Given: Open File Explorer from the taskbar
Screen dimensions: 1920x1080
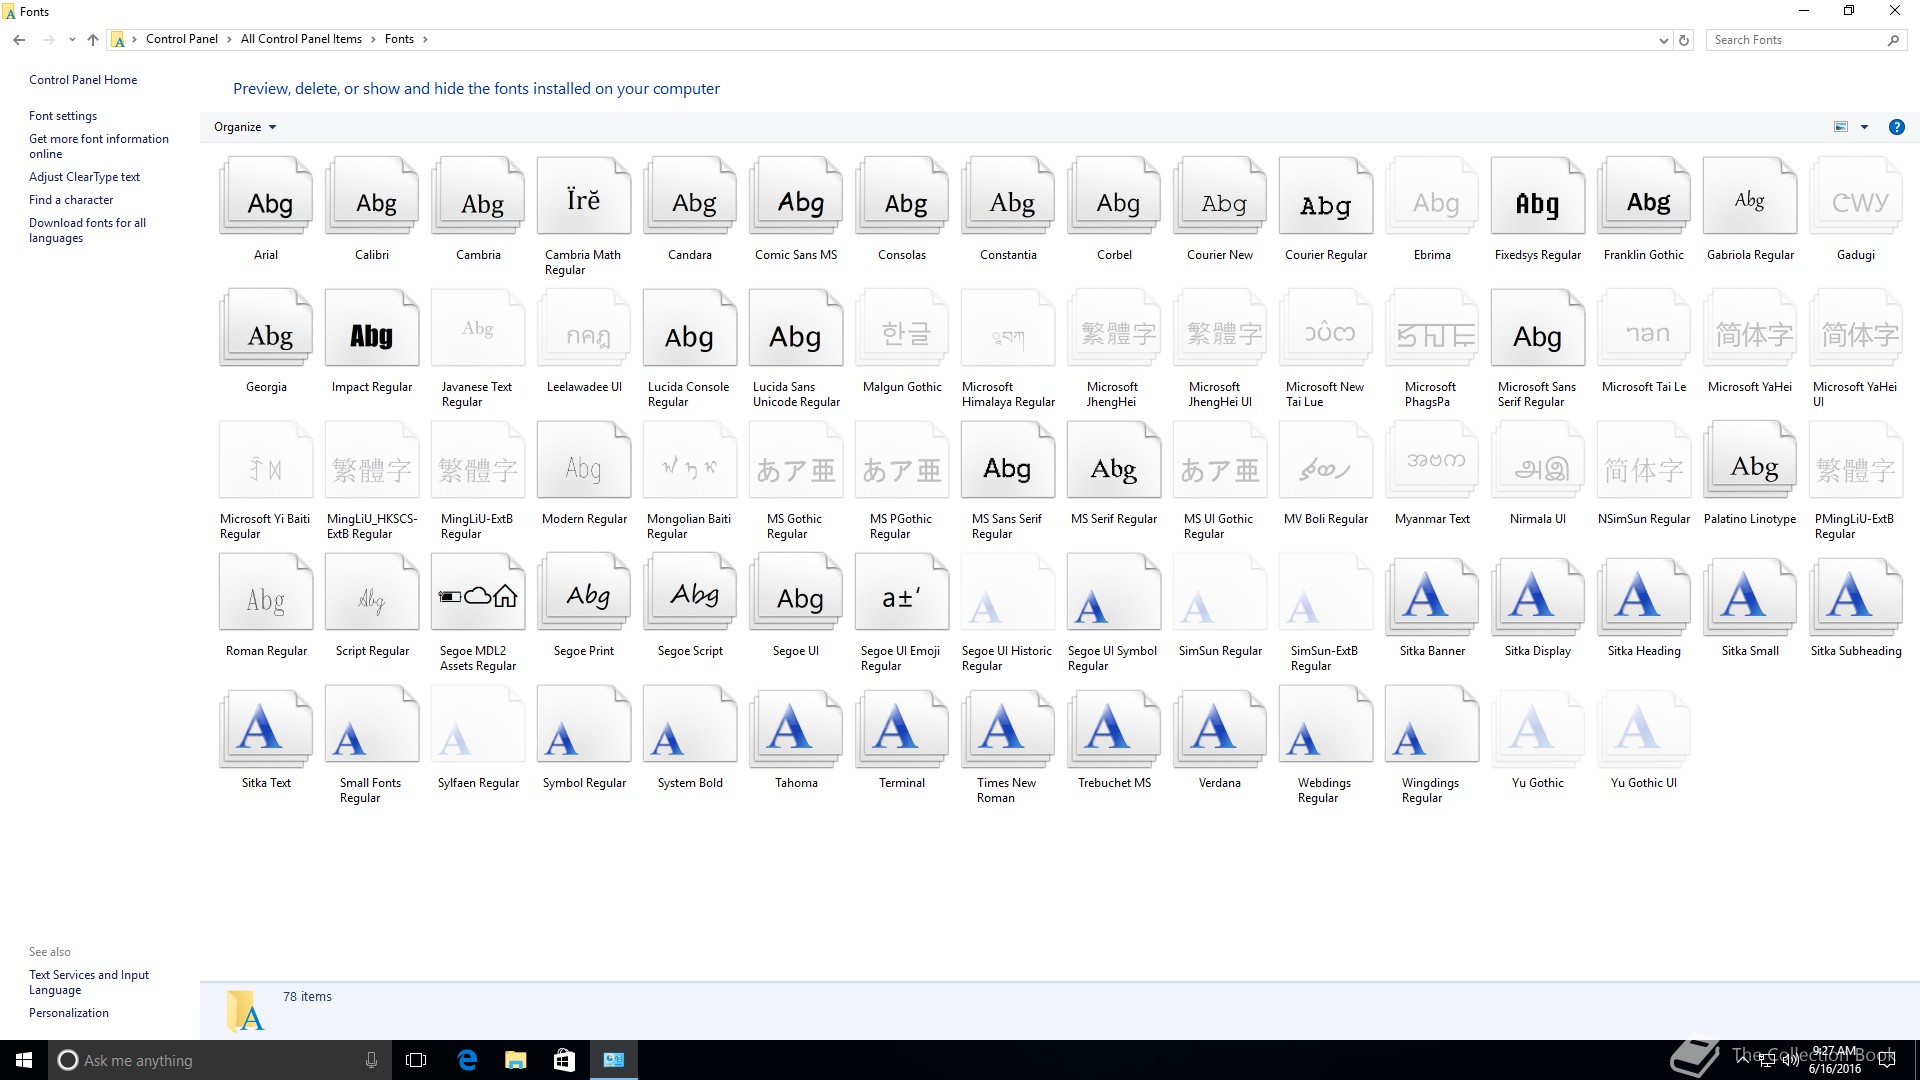Looking at the screenshot, I should pos(516,1060).
